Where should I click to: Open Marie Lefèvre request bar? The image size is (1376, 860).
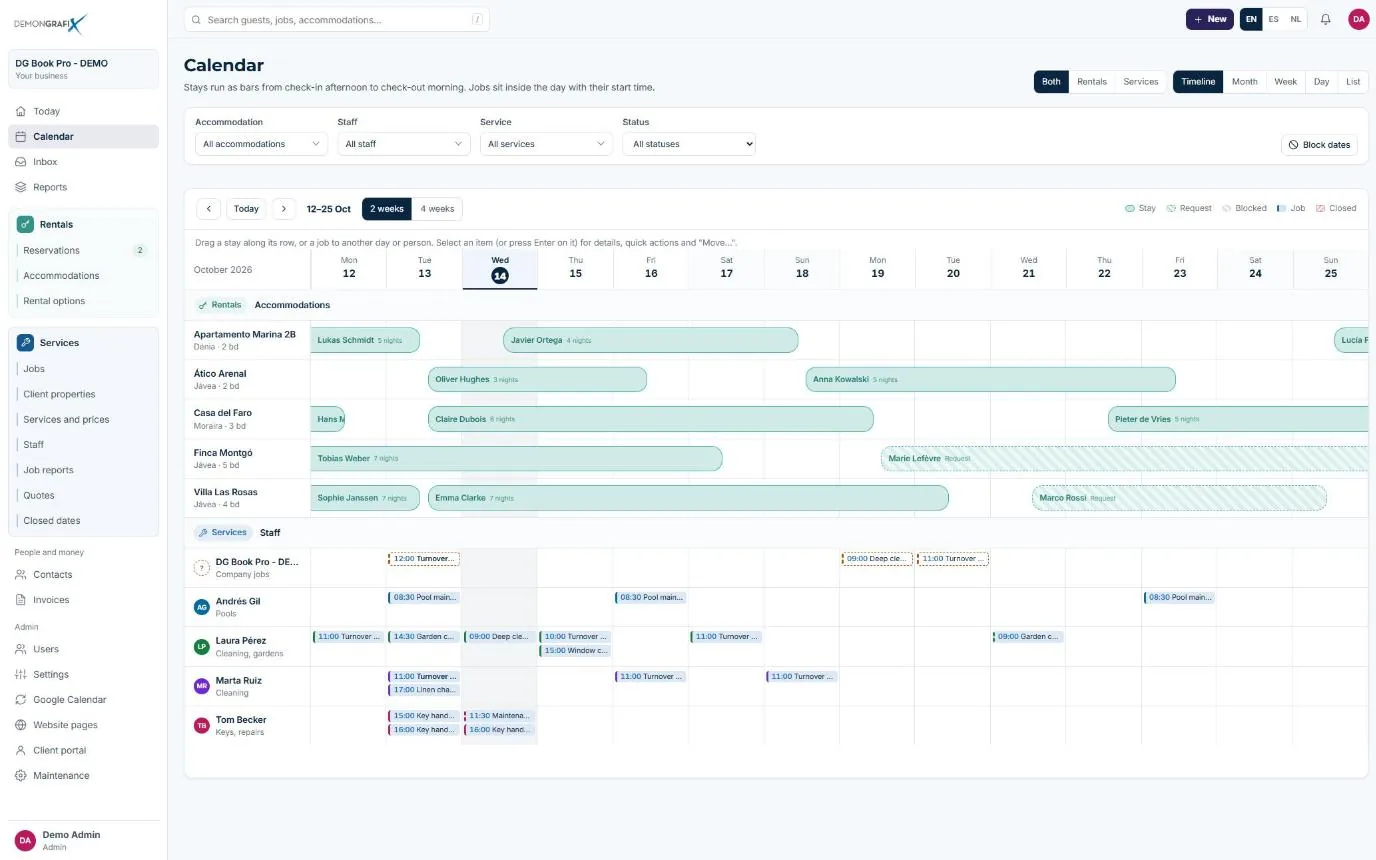coord(1124,459)
